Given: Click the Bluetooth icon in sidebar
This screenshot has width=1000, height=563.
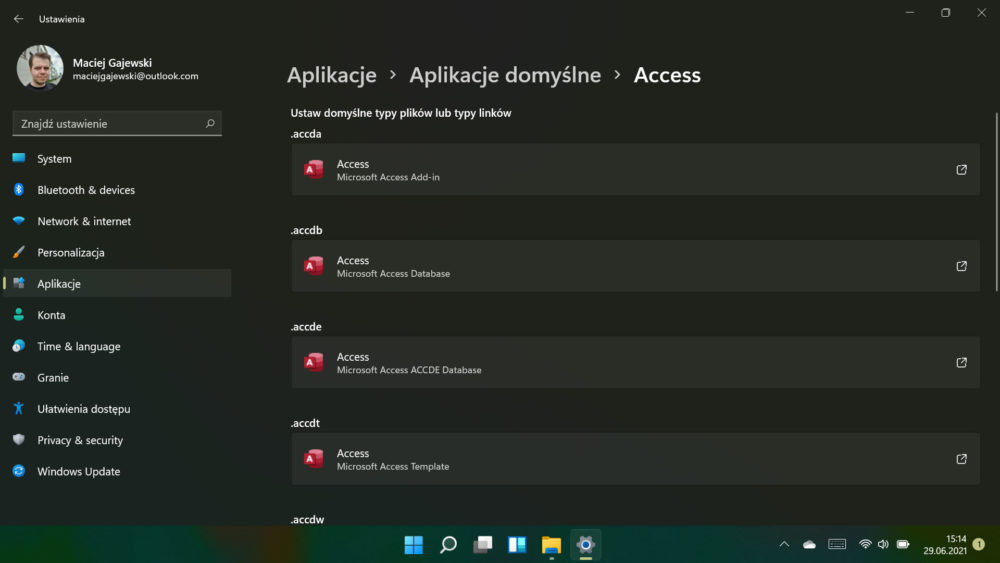Looking at the screenshot, I should coord(19,189).
